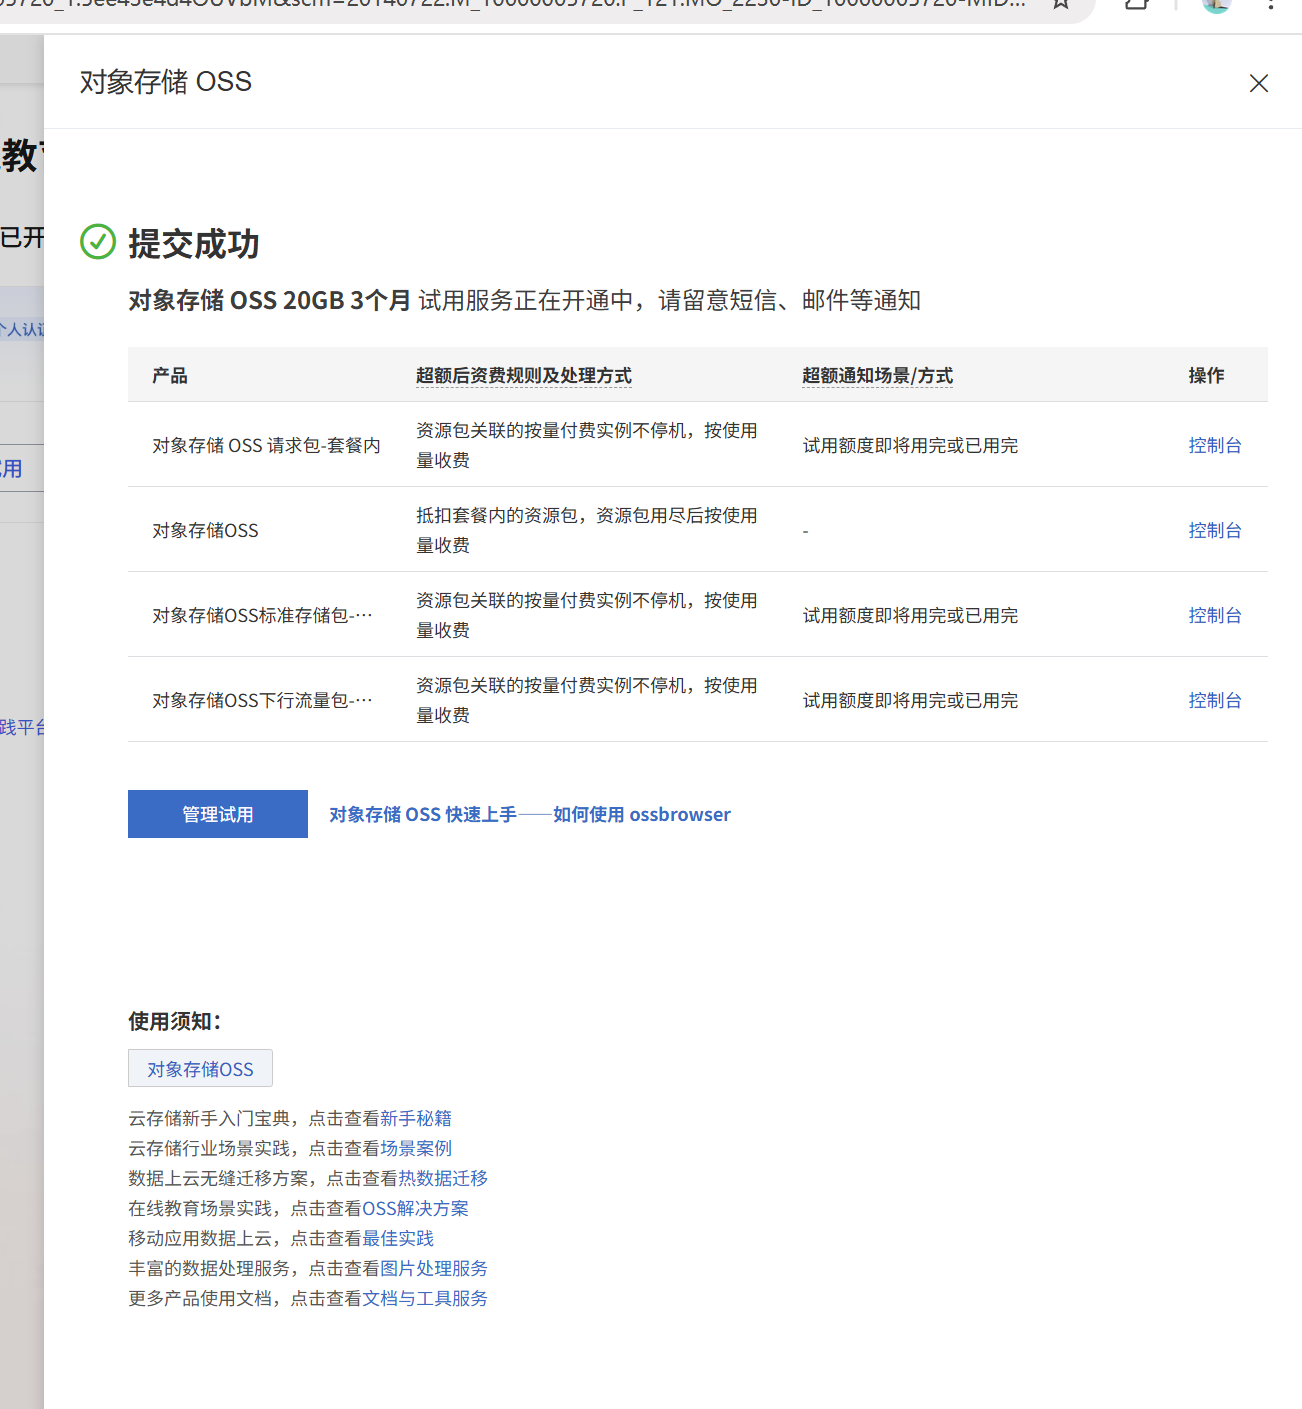Select the 对象存储OSS标准存储包 product cell
1302x1409 pixels.
[x=262, y=615]
